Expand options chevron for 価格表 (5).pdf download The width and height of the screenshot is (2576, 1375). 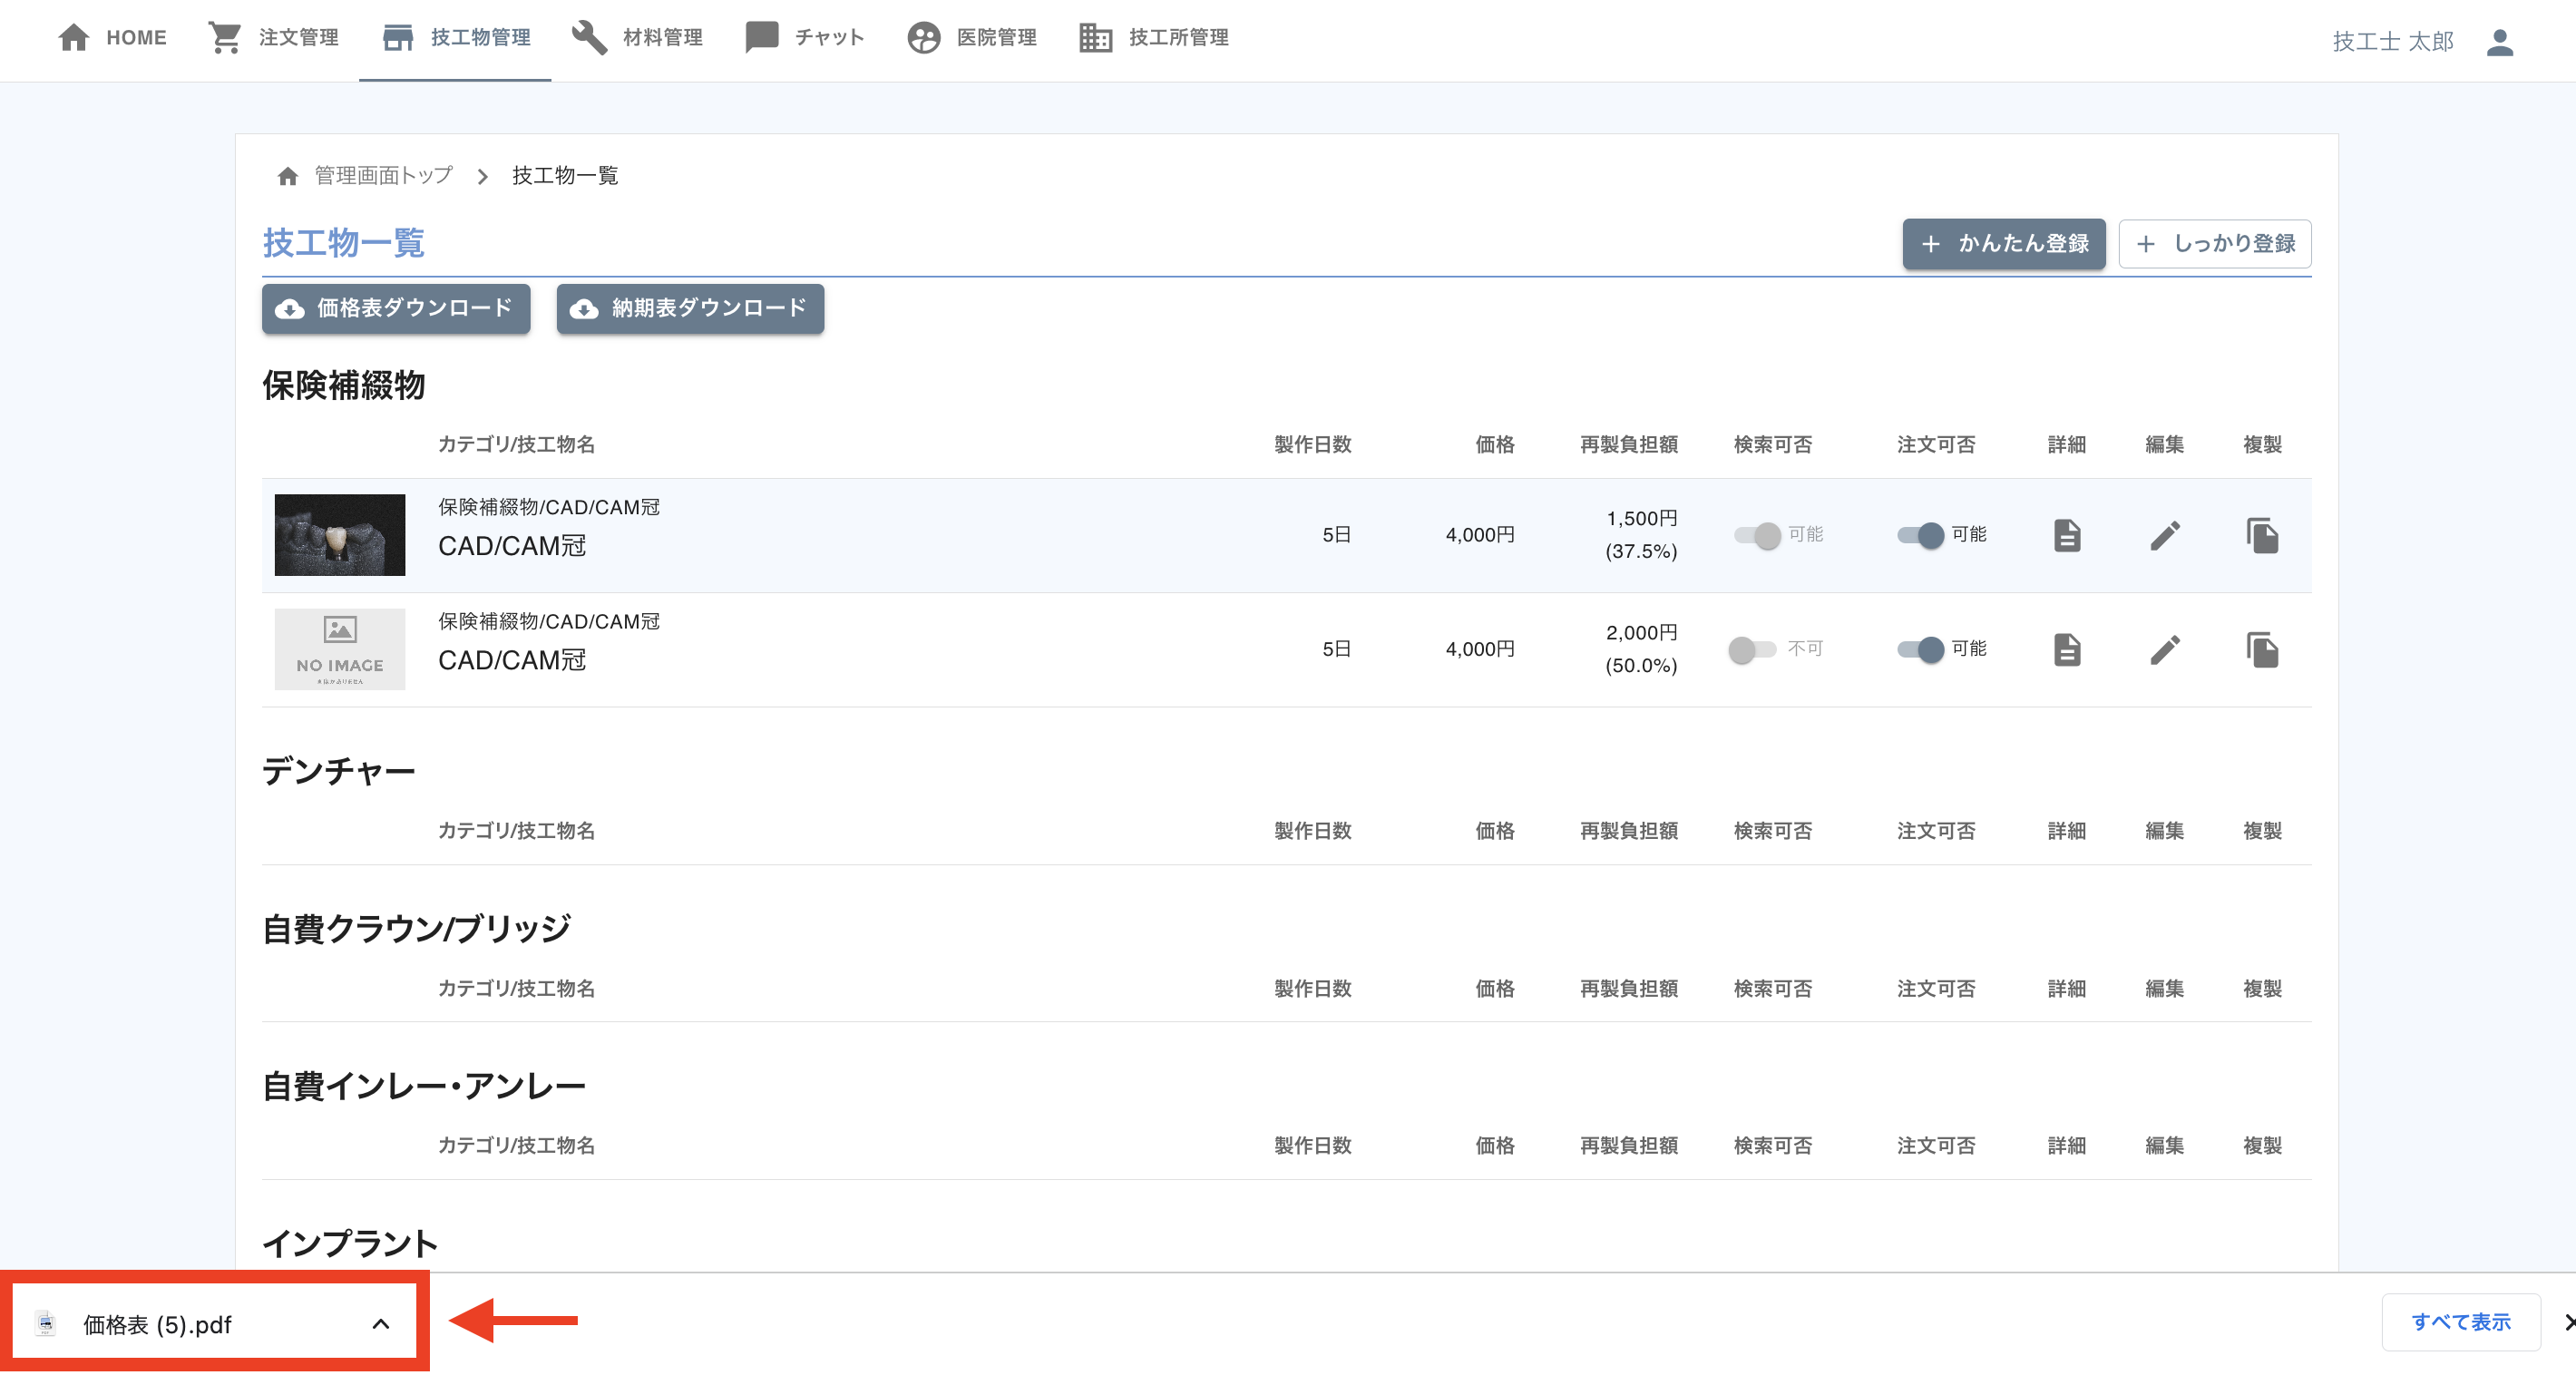click(381, 1324)
